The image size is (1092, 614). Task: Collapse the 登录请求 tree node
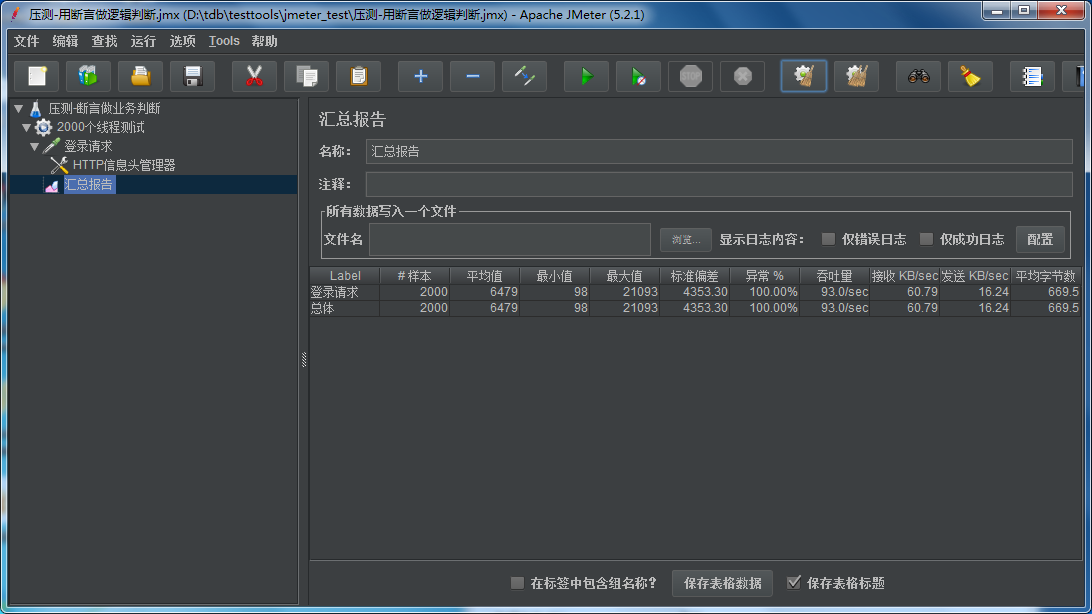tap(34, 146)
